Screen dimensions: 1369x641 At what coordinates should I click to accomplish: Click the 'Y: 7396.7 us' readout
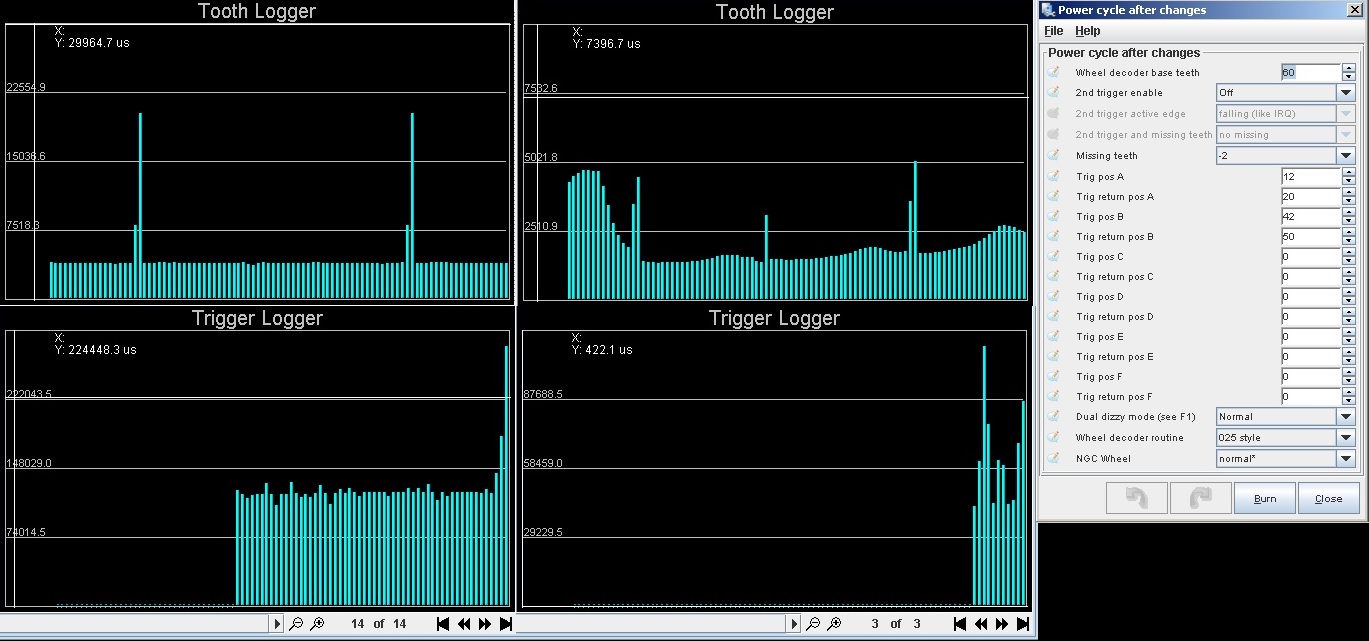click(607, 44)
